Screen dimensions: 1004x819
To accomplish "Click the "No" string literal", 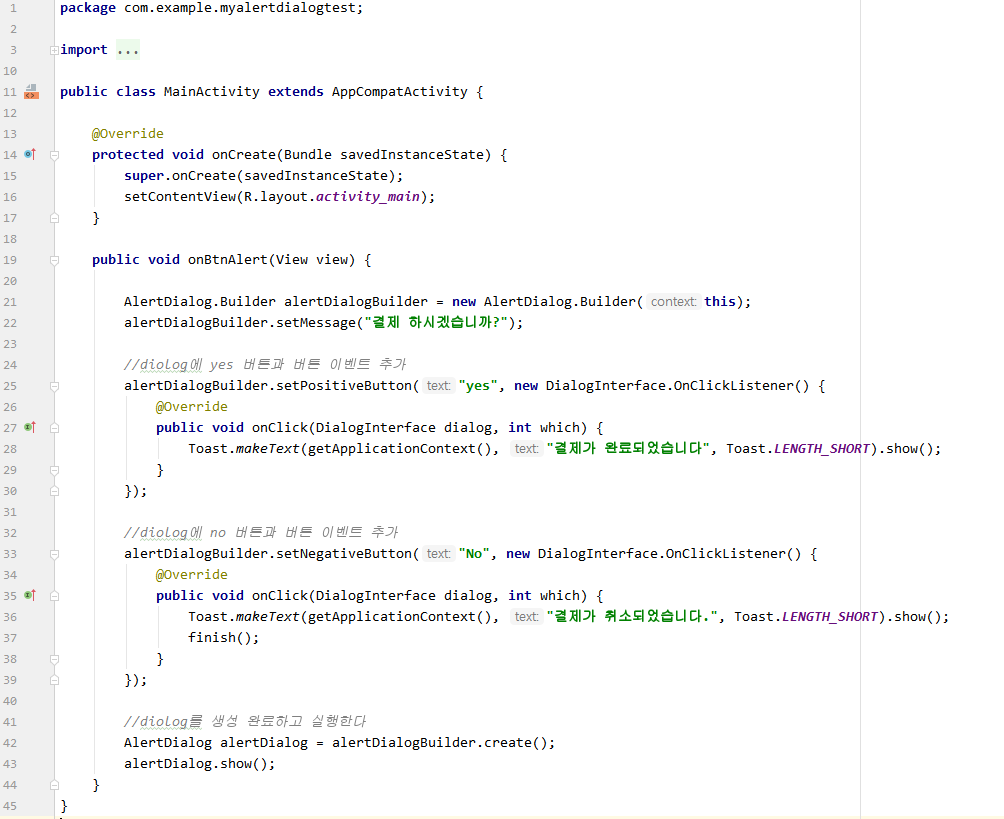I will pos(474,553).
